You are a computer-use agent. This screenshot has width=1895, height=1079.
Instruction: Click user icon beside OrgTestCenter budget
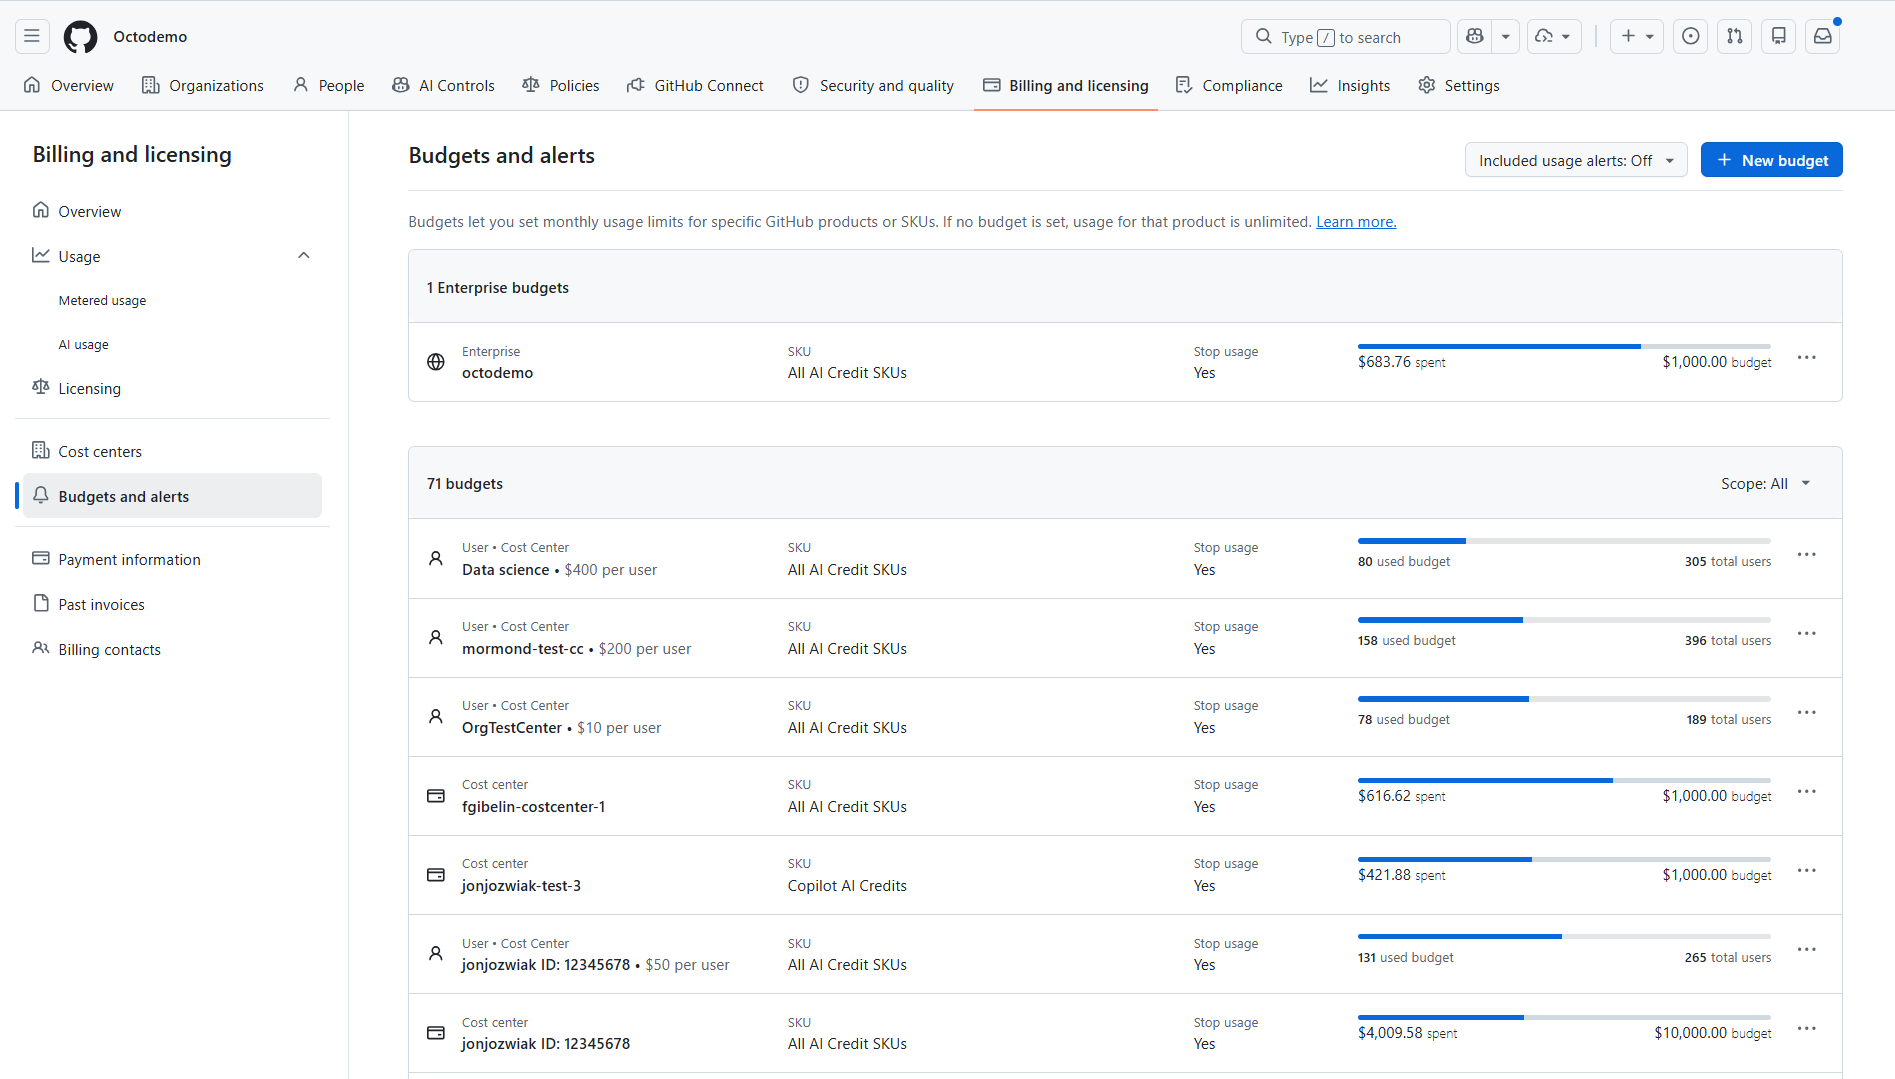coord(436,717)
